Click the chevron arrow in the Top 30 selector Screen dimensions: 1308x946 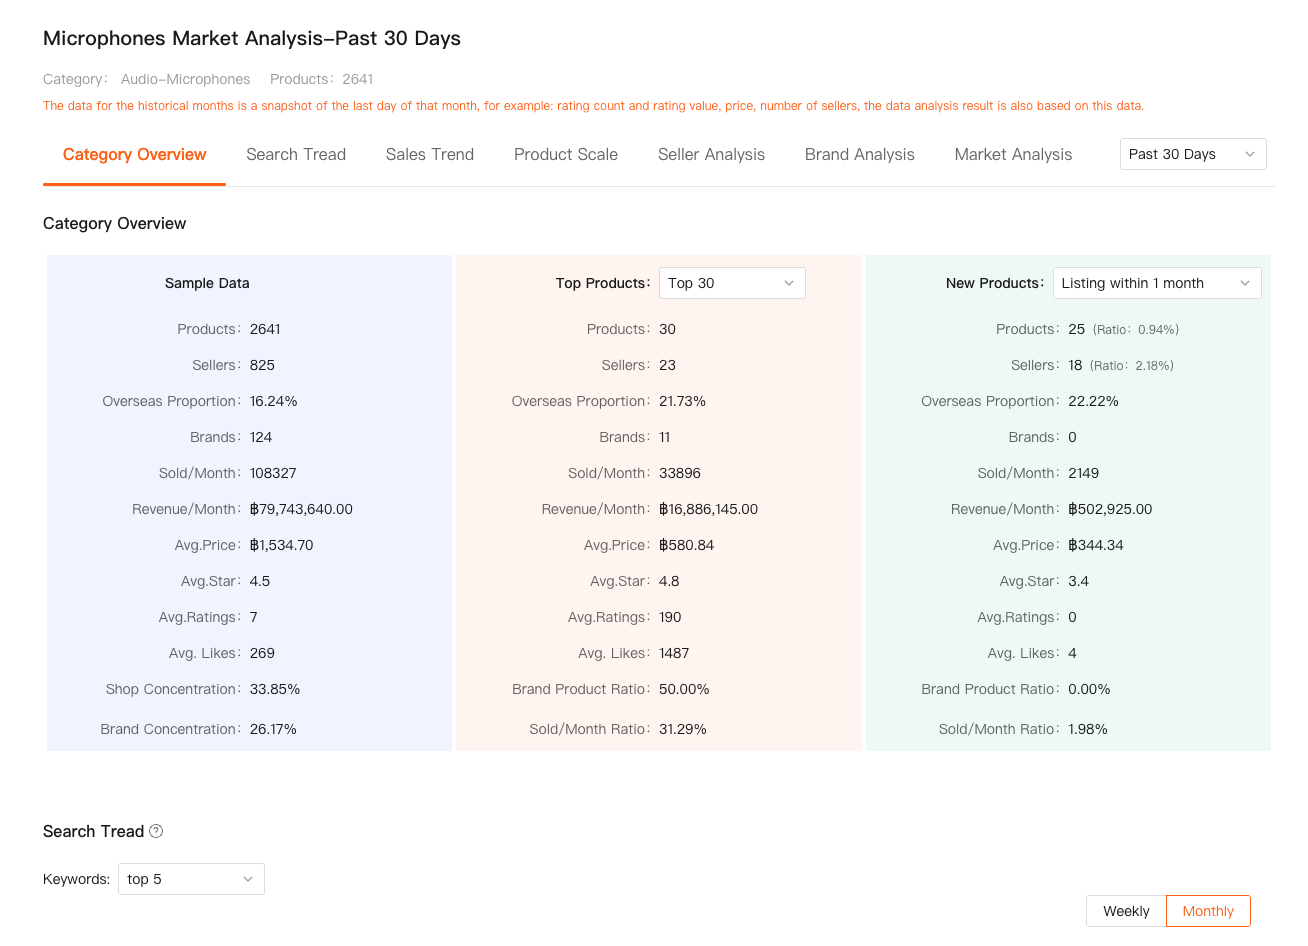tap(789, 283)
